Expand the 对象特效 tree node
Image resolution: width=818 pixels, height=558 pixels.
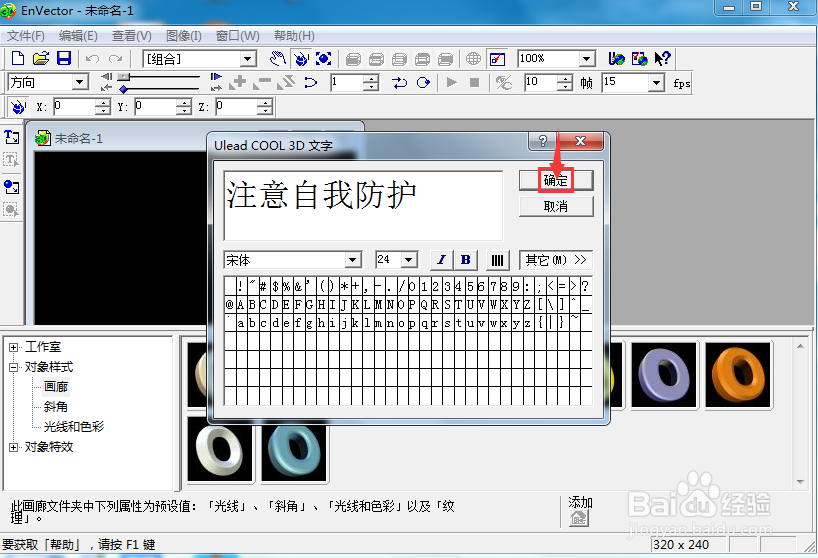click(13, 447)
